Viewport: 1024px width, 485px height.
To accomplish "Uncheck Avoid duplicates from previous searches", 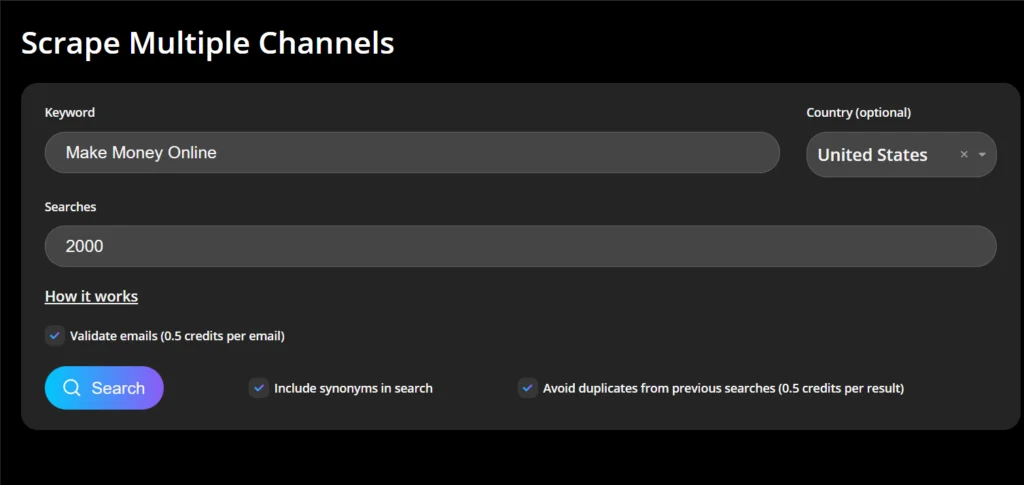I will [x=527, y=388].
